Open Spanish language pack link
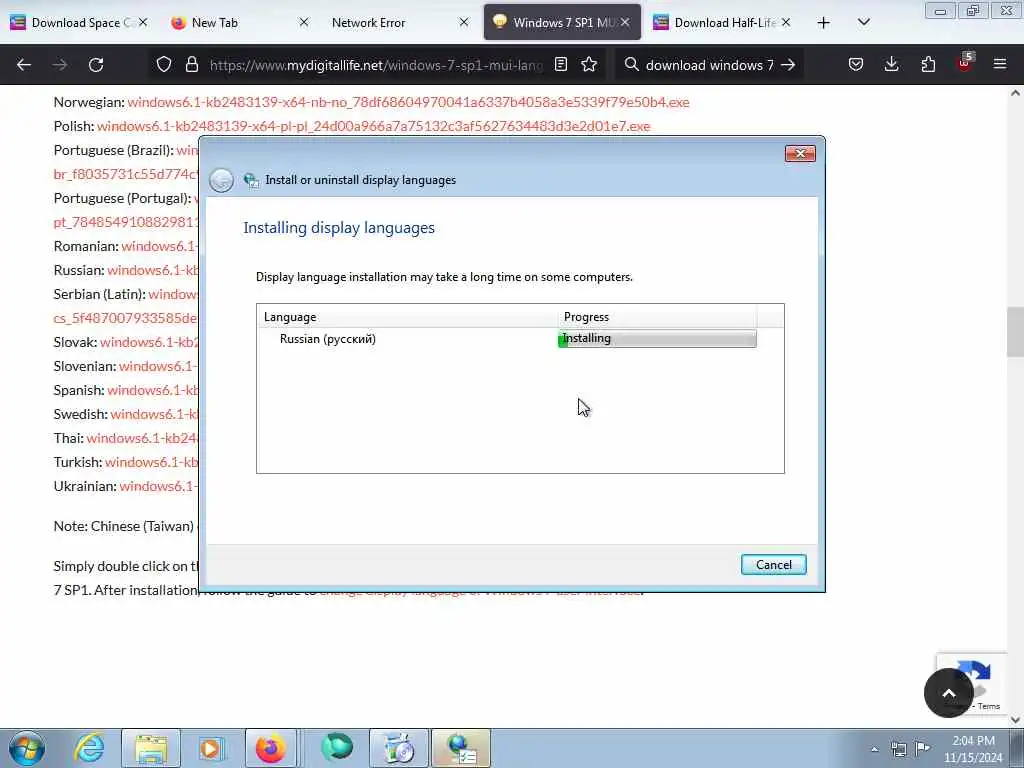The height and width of the screenshot is (768, 1024). coord(153,391)
